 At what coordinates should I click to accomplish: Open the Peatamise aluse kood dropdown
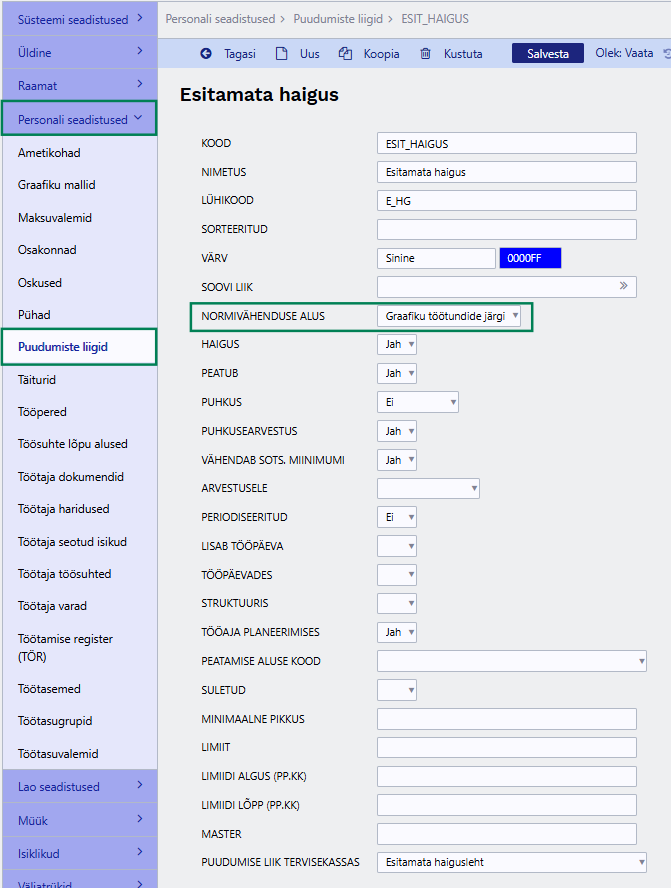click(511, 661)
